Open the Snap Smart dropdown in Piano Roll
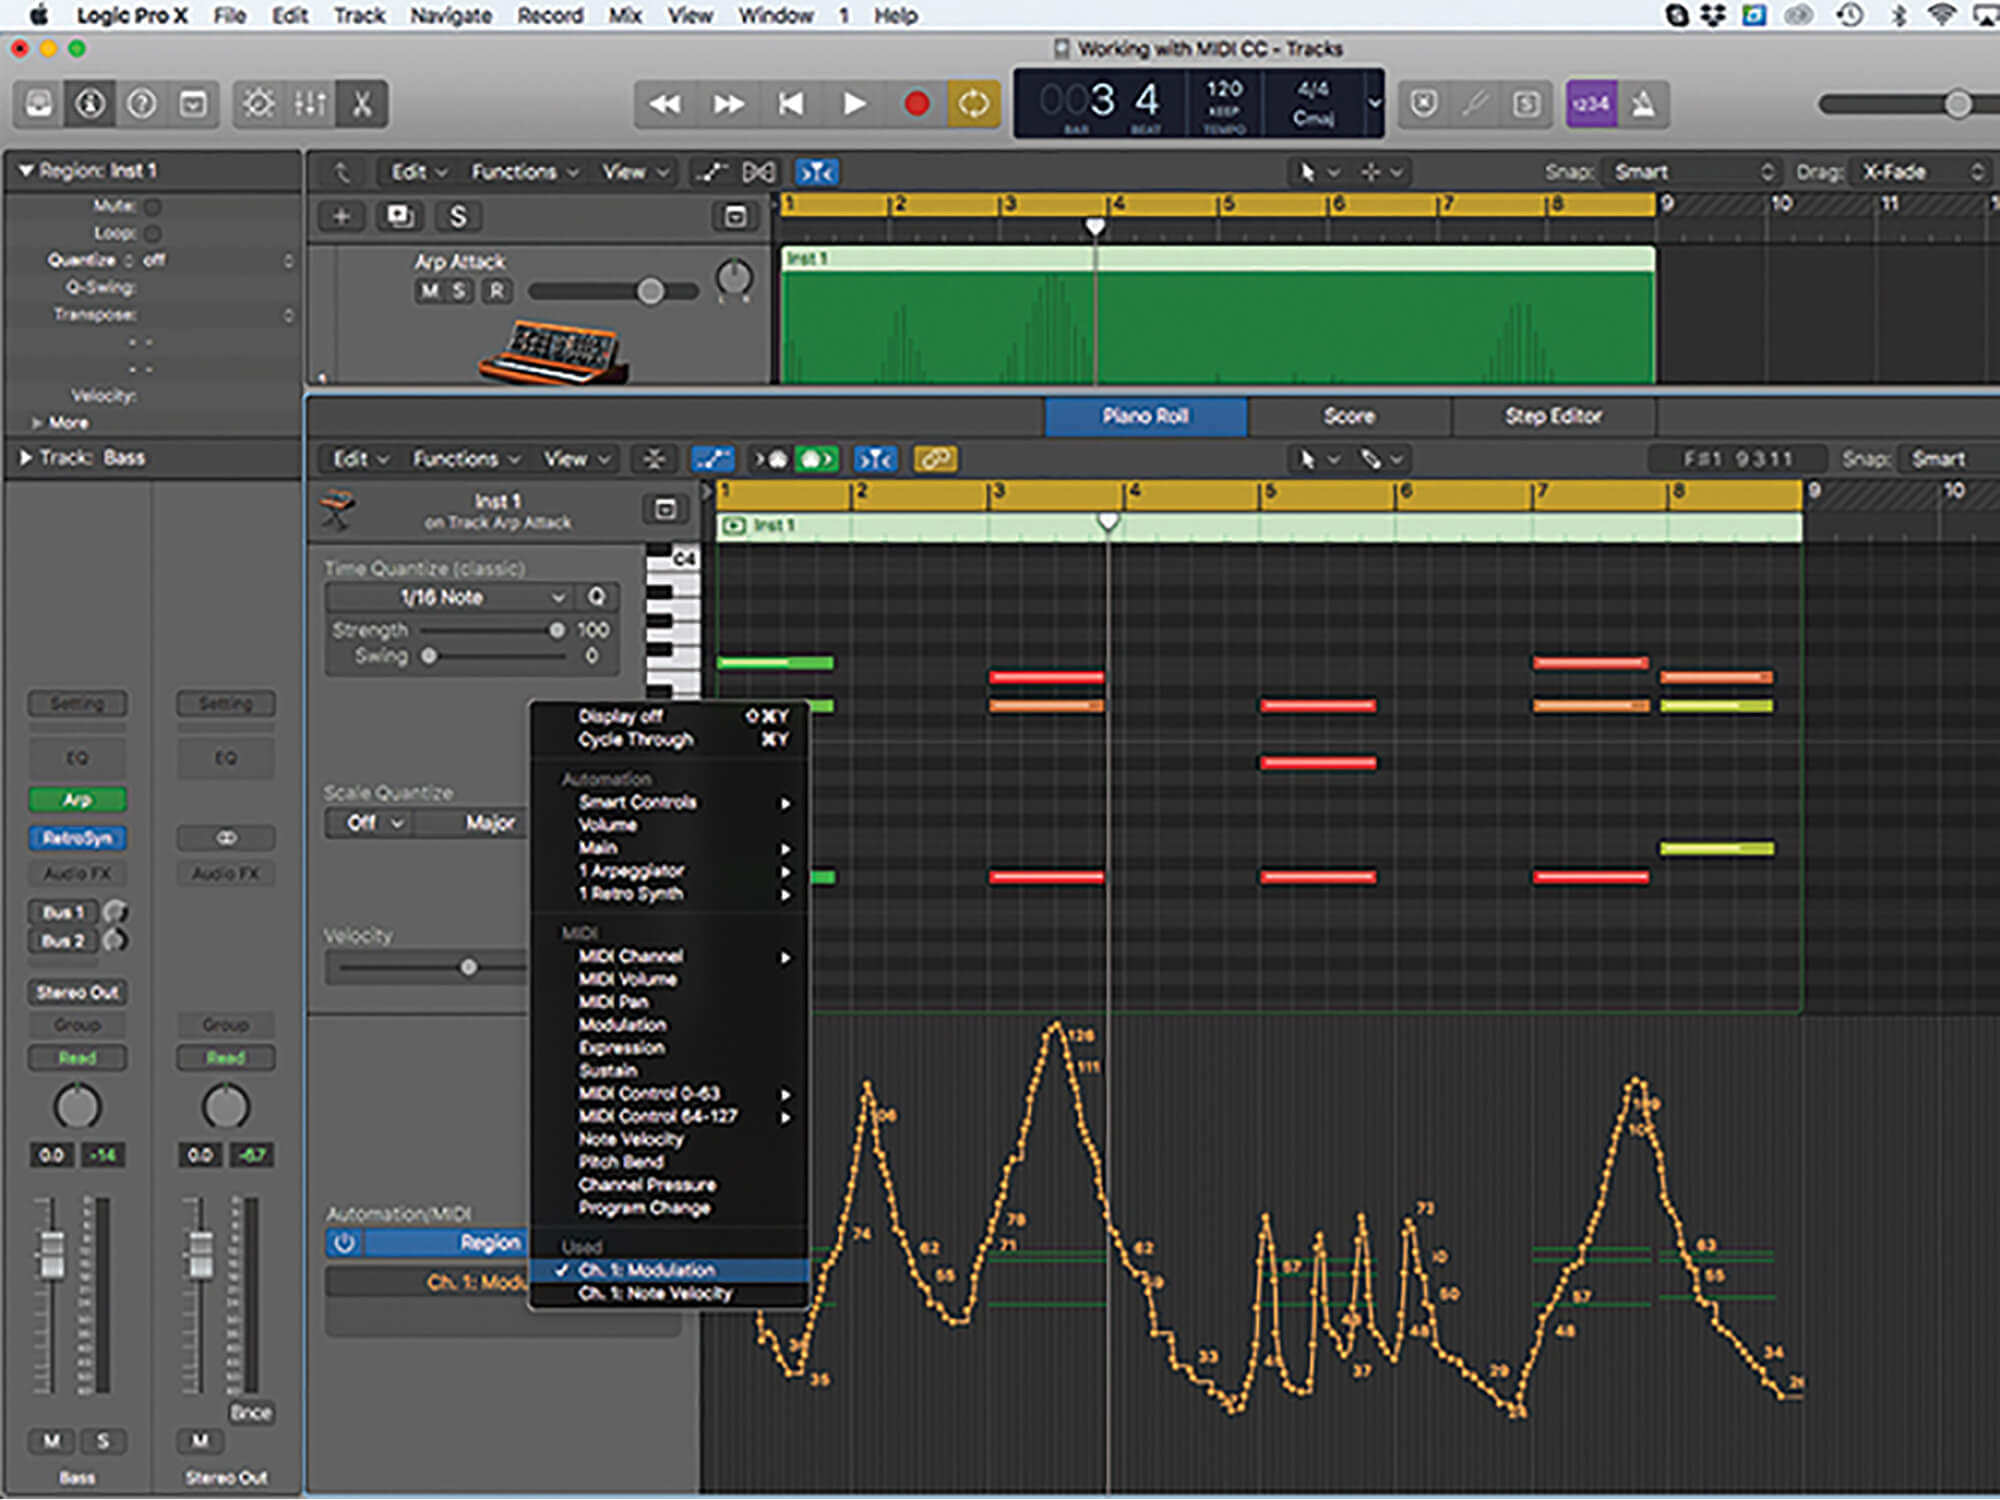The image size is (2000, 1500). pos(1938,459)
